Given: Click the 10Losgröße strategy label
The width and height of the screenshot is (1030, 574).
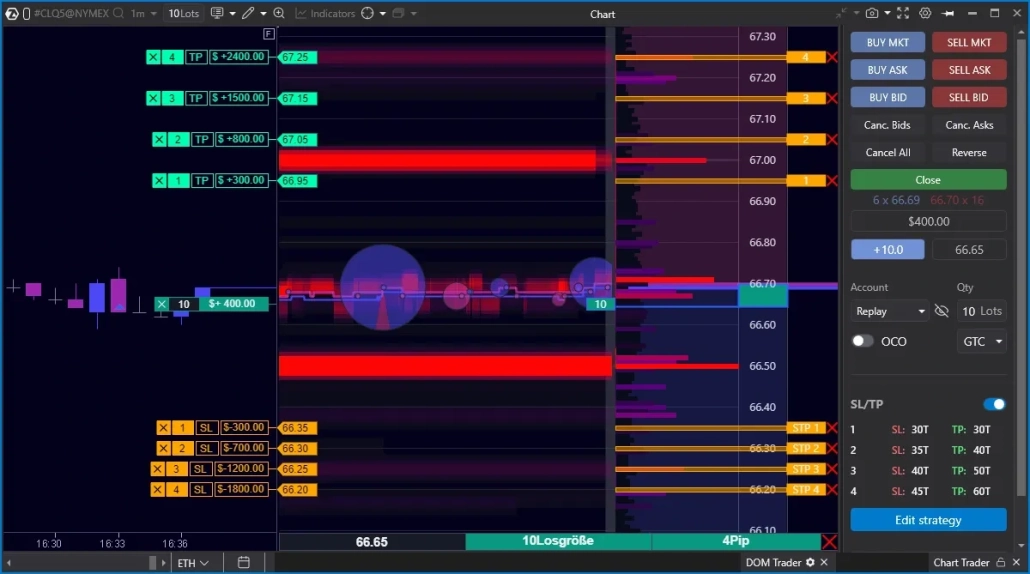Looking at the screenshot, I should pos(558,541).
